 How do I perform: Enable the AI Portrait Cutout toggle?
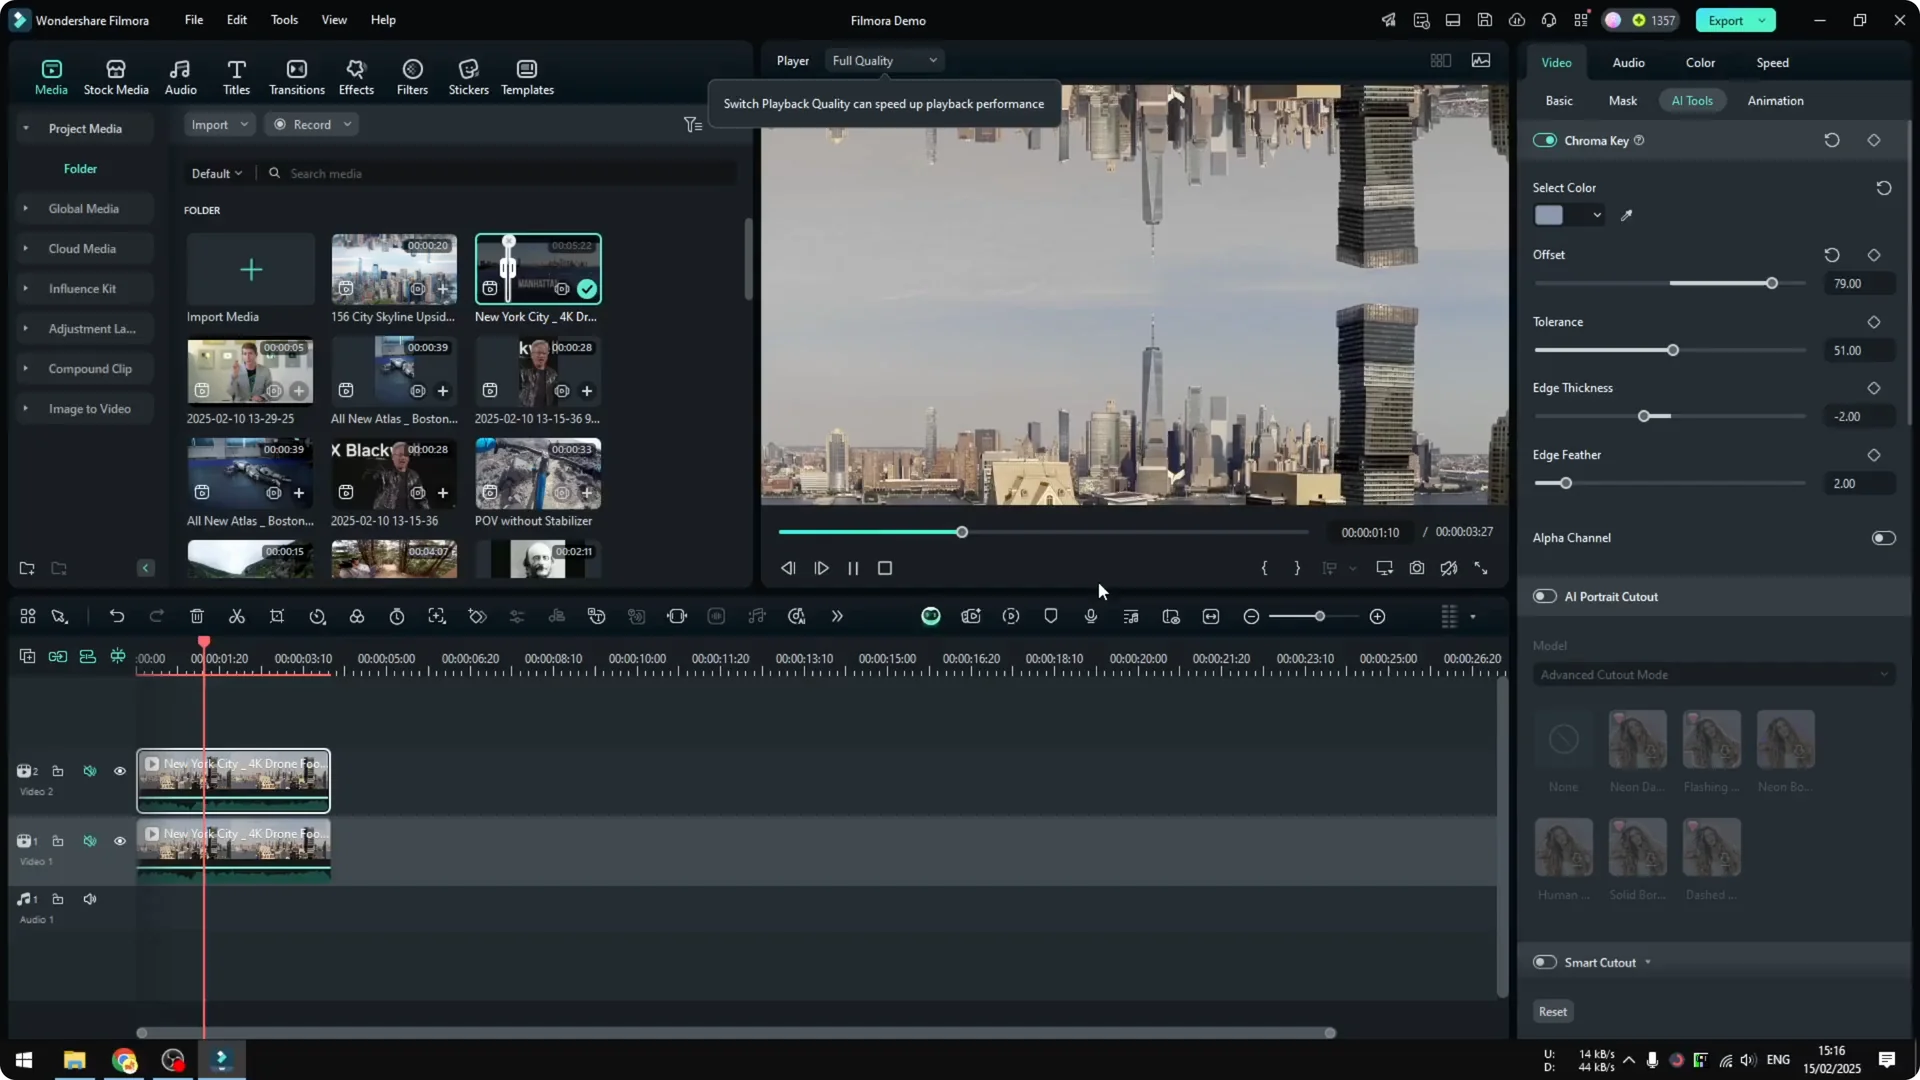click(x=1544, y=596)
